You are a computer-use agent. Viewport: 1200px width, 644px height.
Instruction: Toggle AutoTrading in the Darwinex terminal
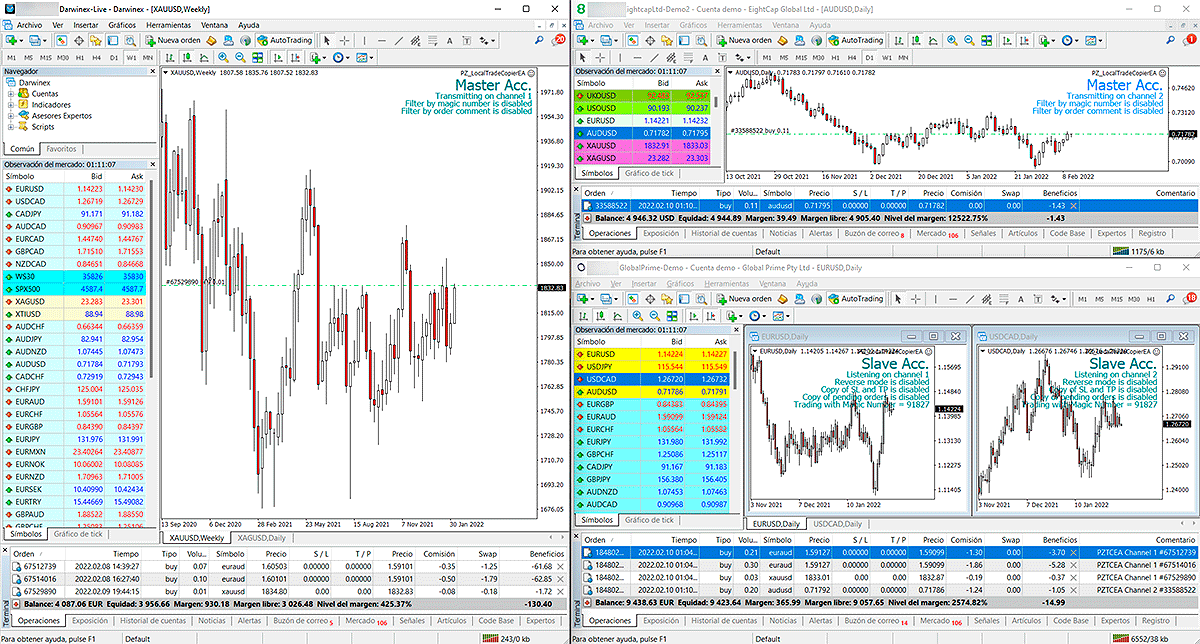[x=285, y=40]
